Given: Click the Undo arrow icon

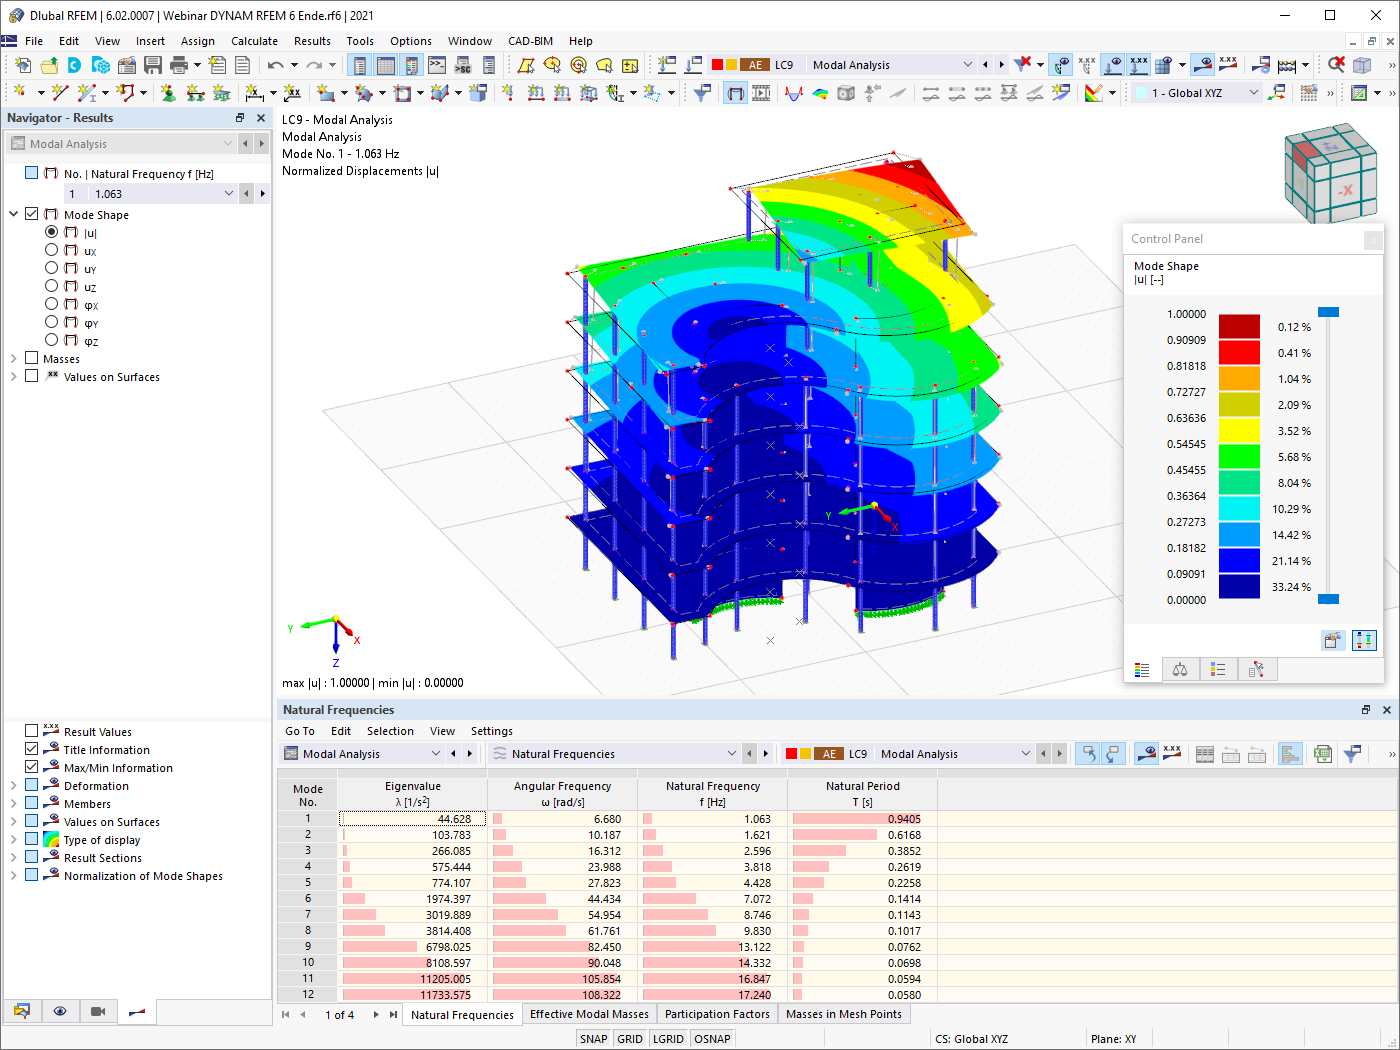Looking at the screenshot, I should pos(275,65).
